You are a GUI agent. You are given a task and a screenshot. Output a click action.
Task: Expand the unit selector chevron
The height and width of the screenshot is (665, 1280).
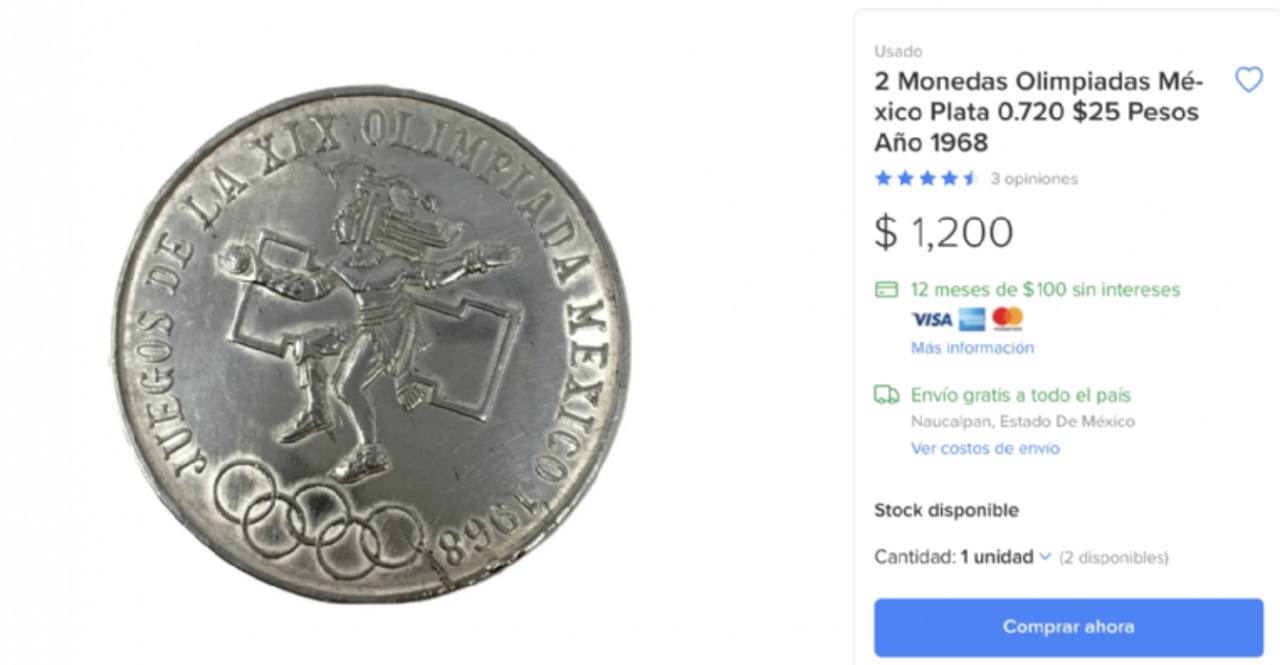click(x=1044, y=557)
